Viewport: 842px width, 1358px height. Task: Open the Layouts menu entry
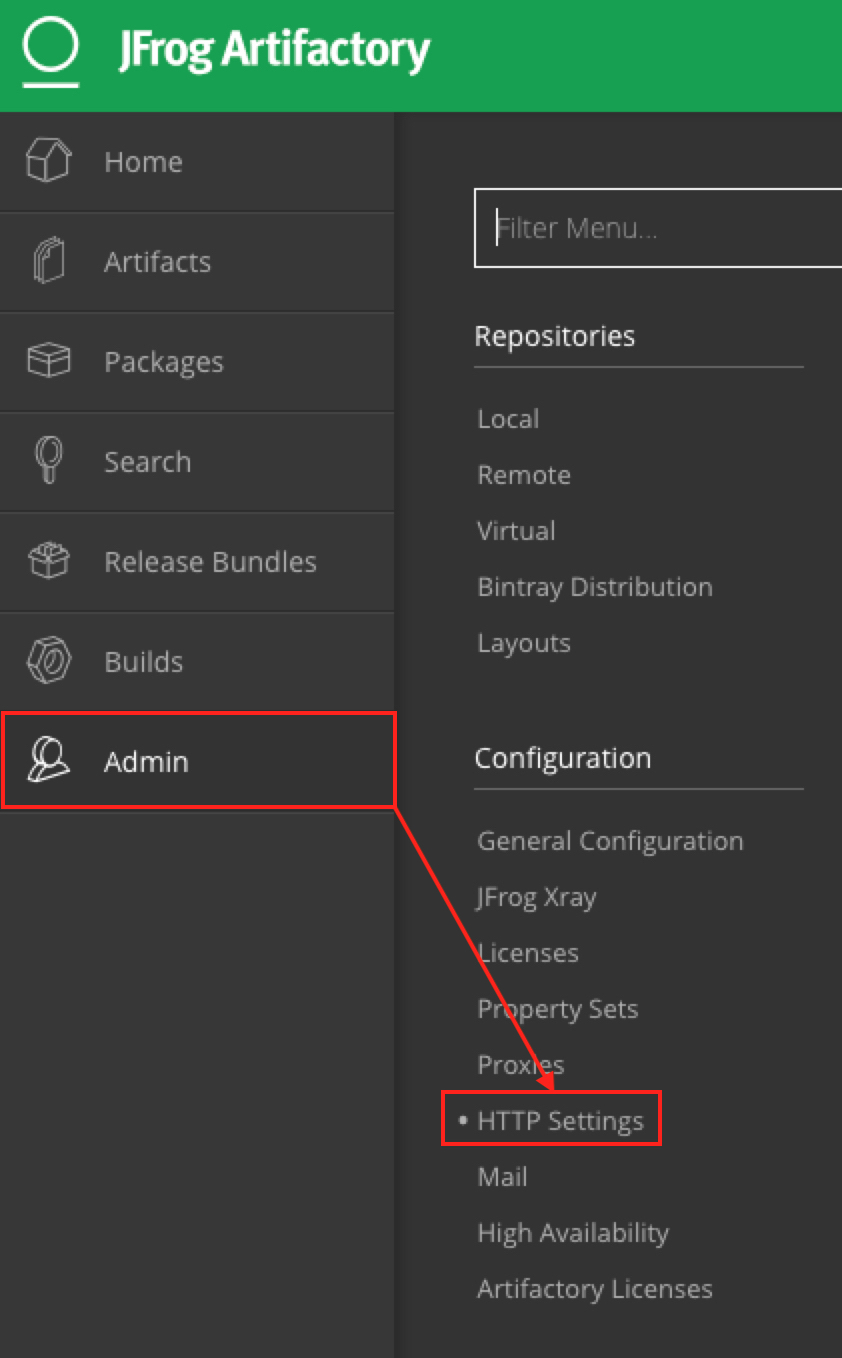tap(524, 643)
